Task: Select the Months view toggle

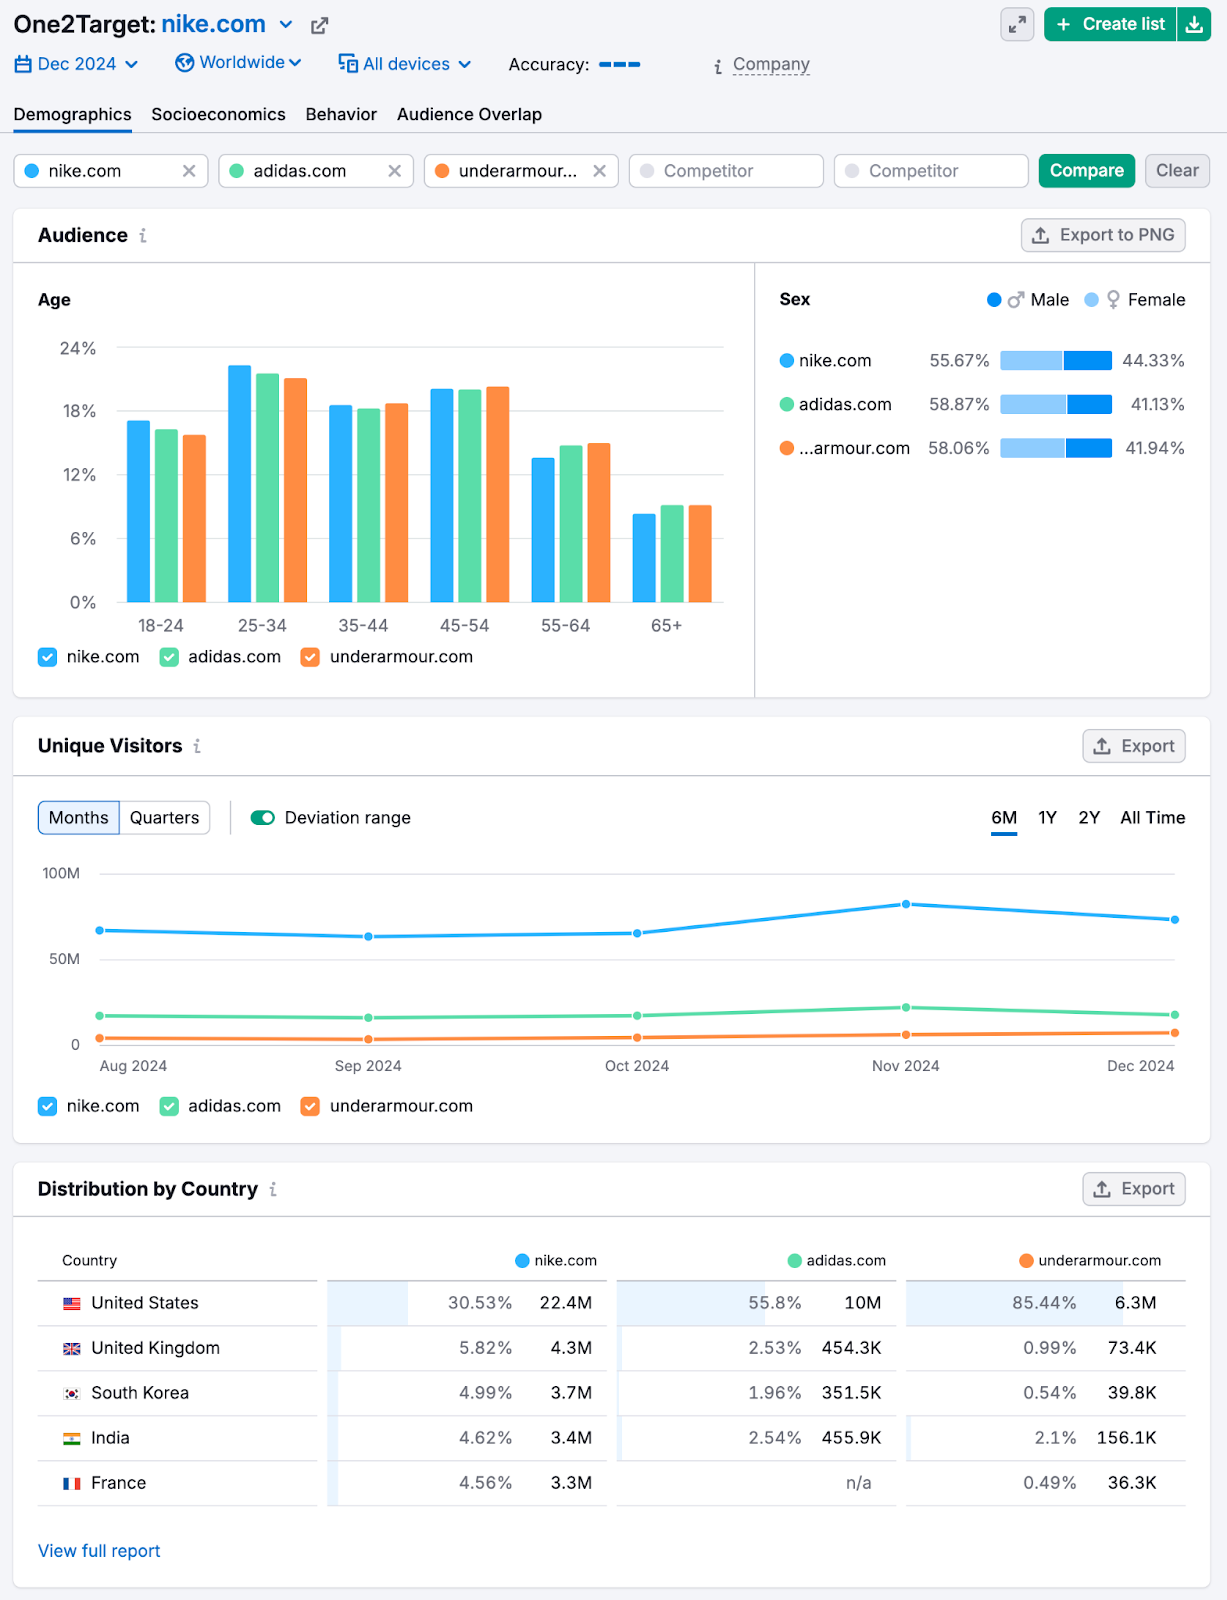Action: coord(79,818)
